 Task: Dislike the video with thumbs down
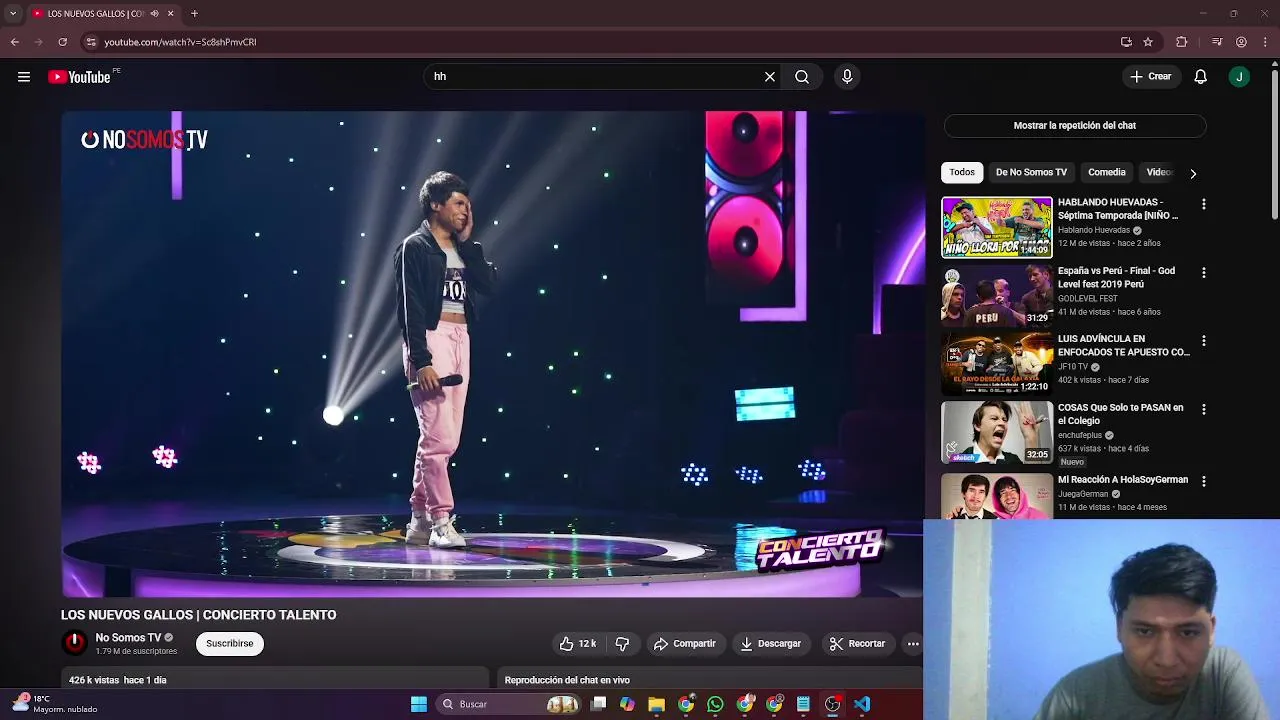coord(622,644)
